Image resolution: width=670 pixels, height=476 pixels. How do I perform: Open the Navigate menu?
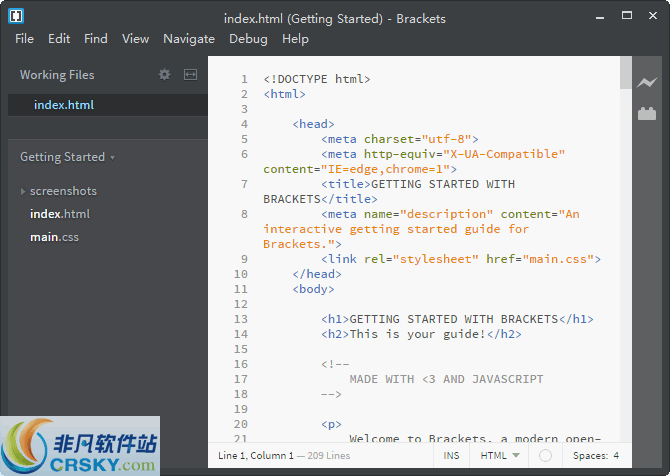coord(189,39)
